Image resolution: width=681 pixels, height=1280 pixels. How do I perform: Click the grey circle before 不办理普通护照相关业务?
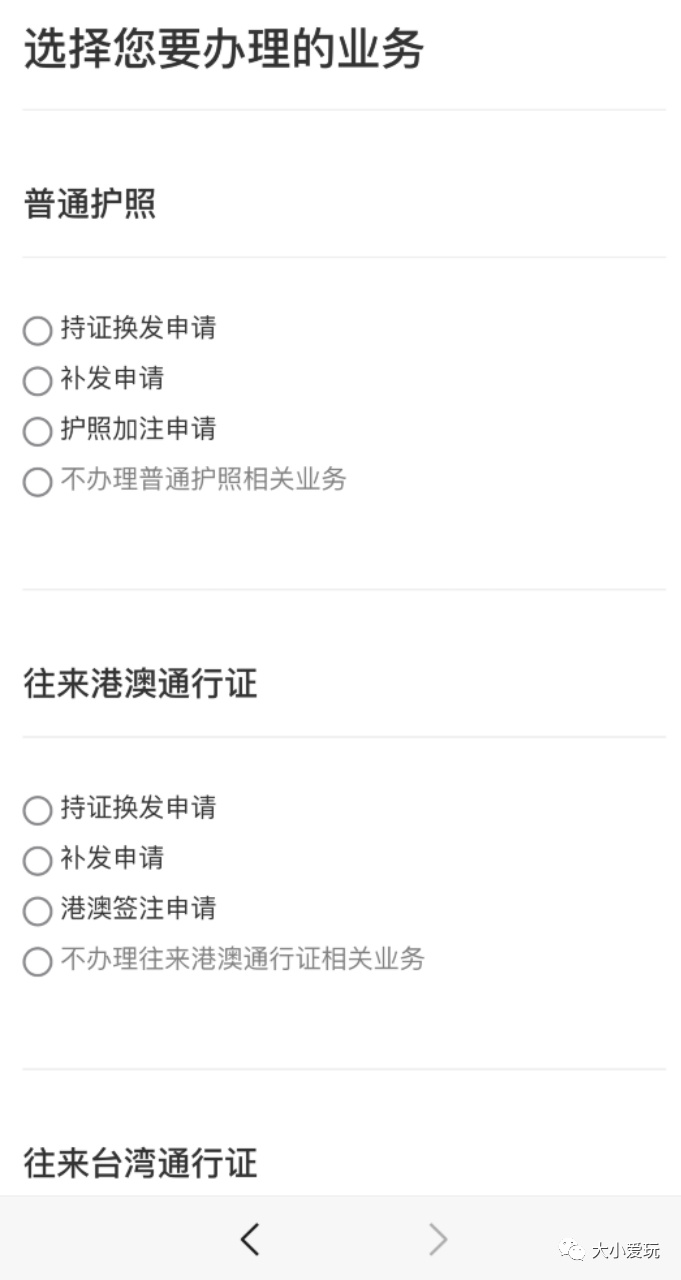point(37,481)
